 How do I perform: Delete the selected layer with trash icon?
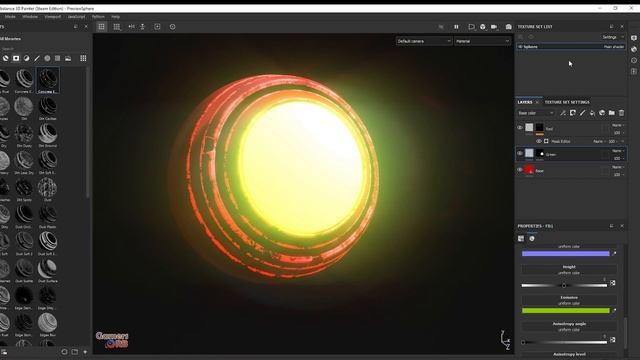pos(621,113)
